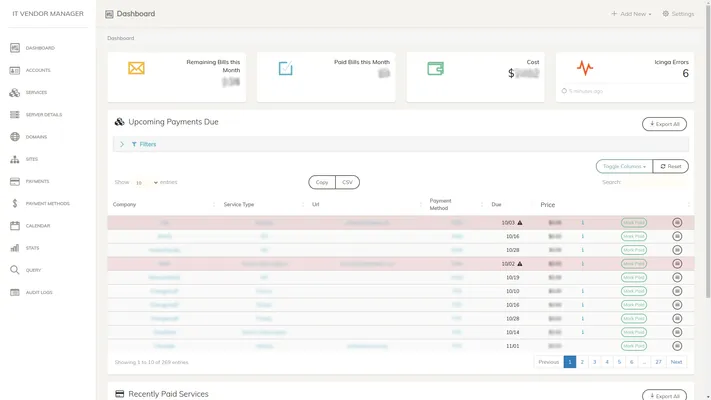Click Mark Paid on the 10/19 row
This screenshot has width=711, height=400.
coord(634,277)
